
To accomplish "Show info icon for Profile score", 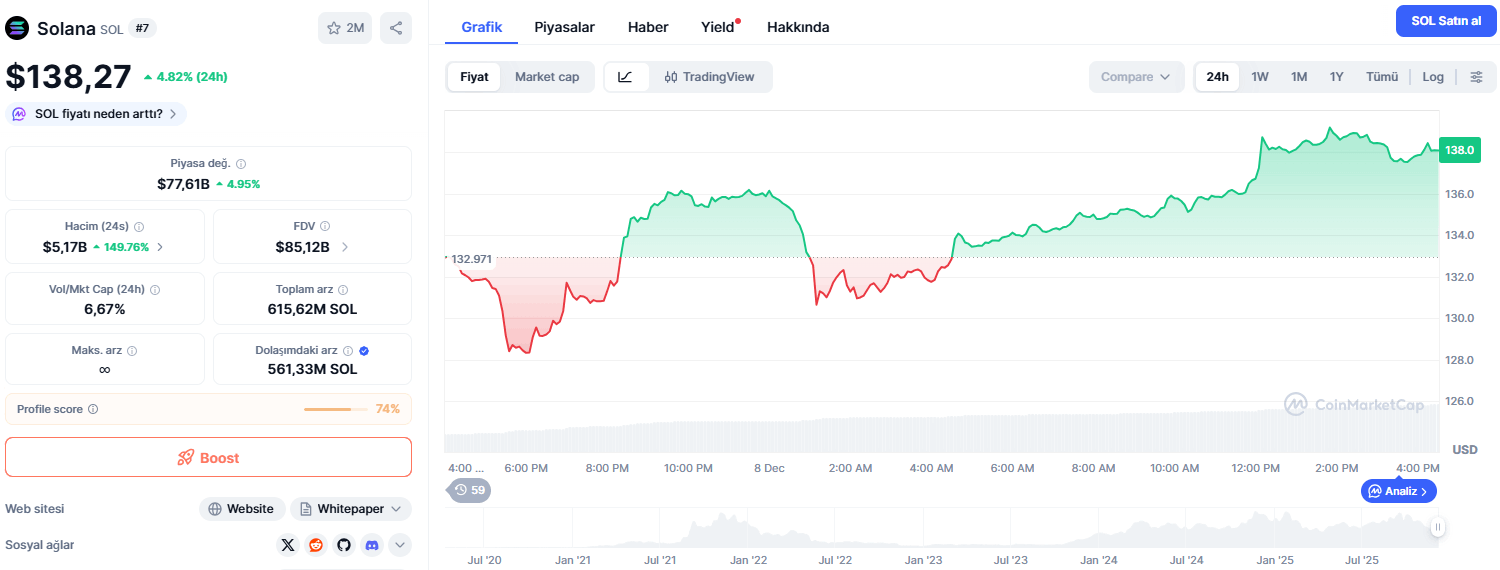I will coord(93,409).
